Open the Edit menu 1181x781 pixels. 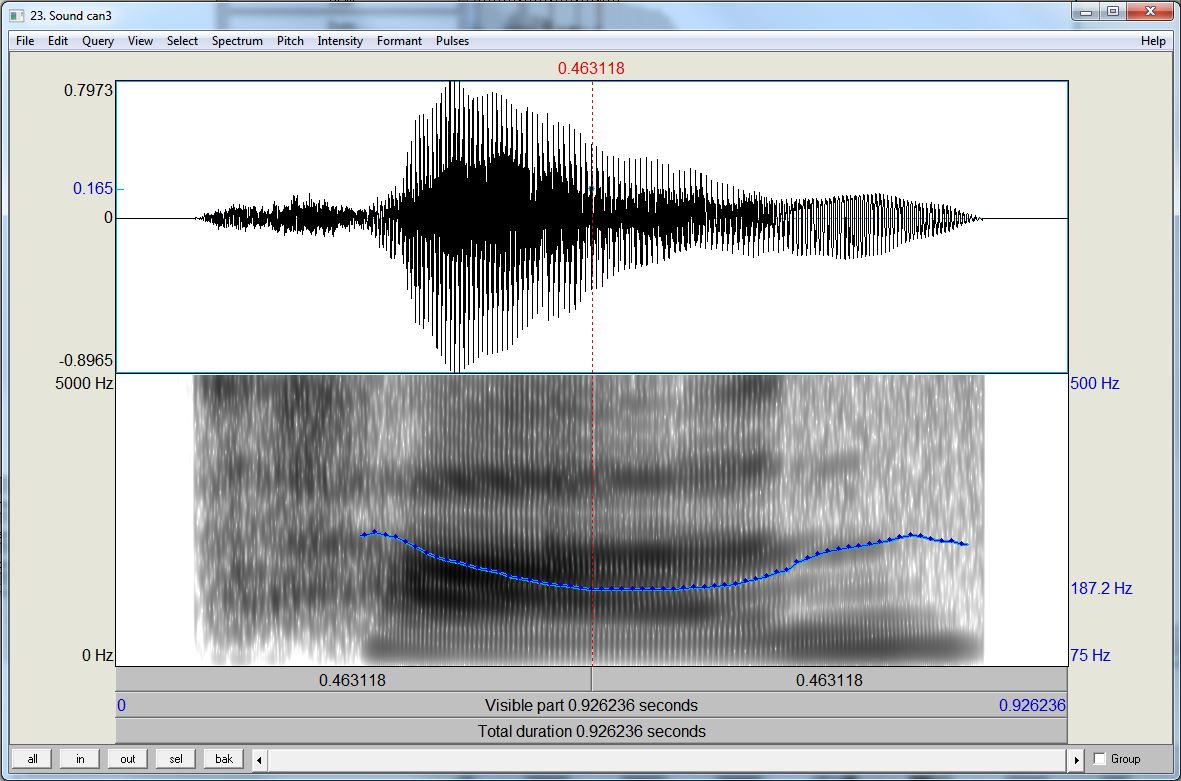point(58,41)
